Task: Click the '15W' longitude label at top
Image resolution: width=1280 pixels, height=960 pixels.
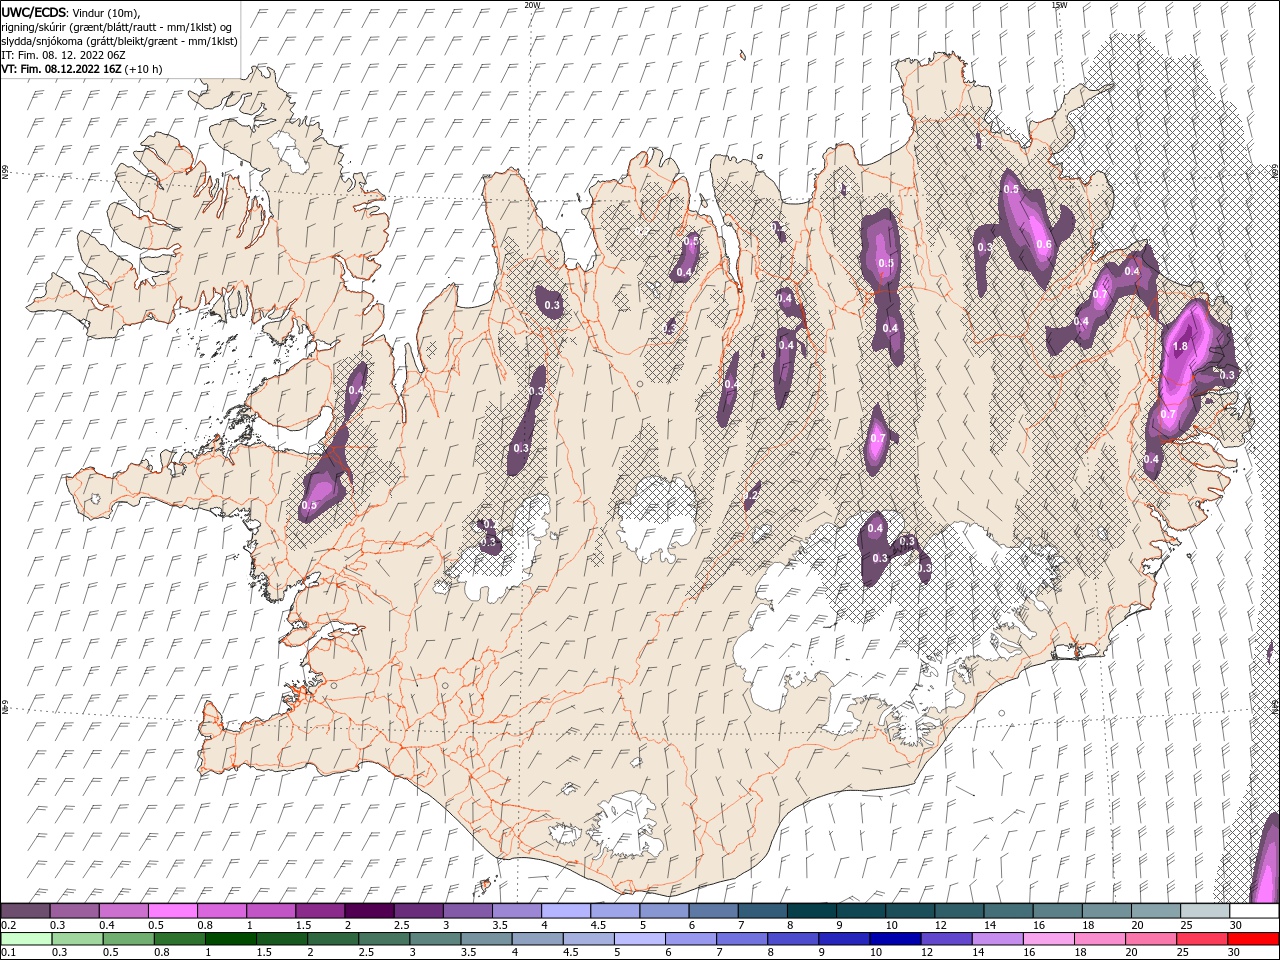Action: point(1058,5)
